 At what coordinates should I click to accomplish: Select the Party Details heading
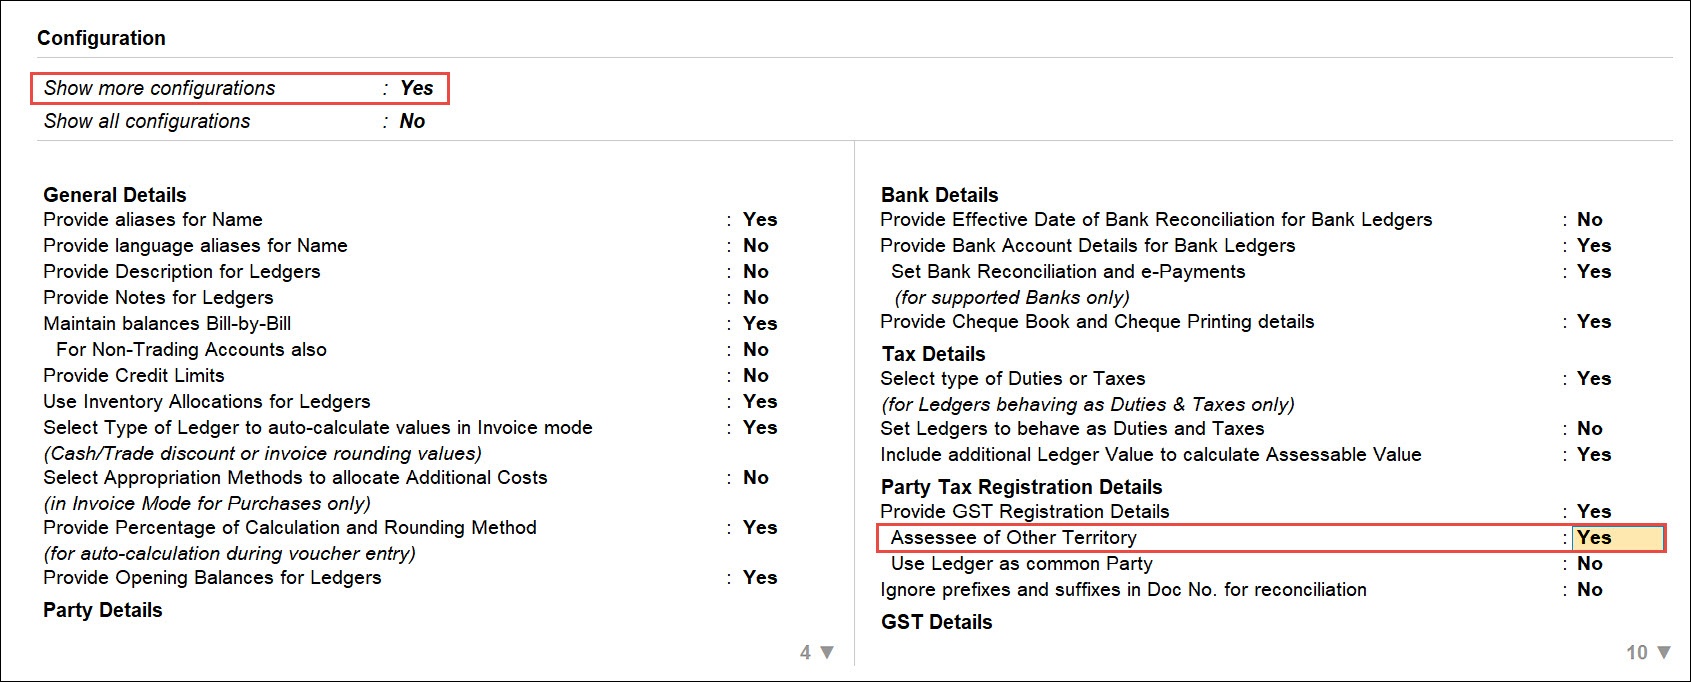click(x=103, y=610)
